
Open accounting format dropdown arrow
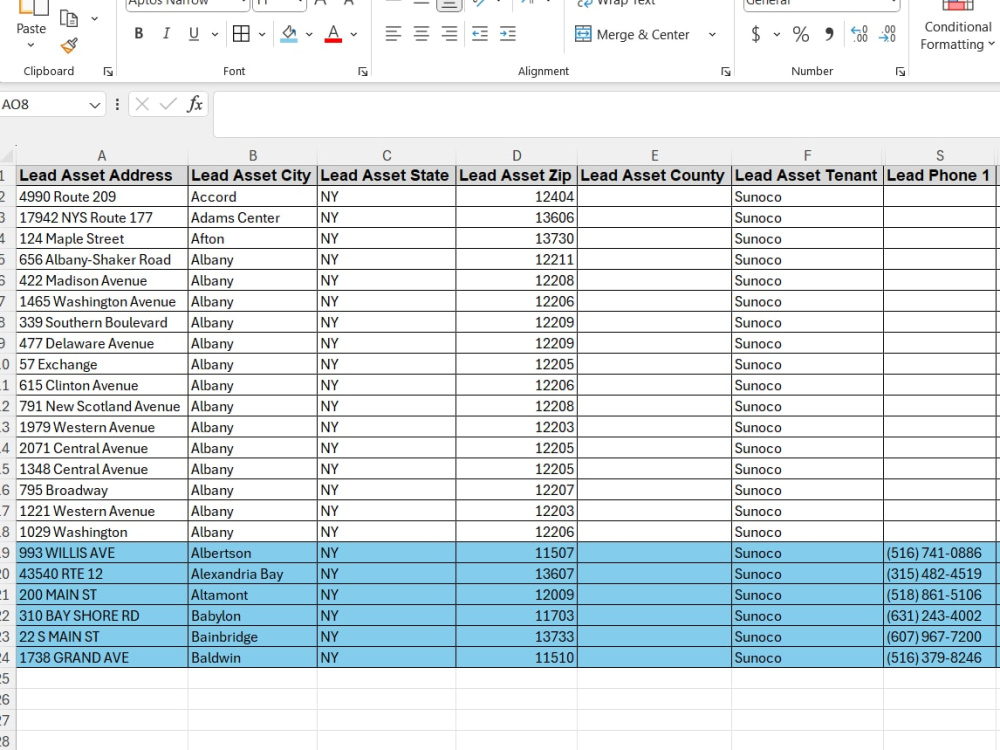(777, 34)
